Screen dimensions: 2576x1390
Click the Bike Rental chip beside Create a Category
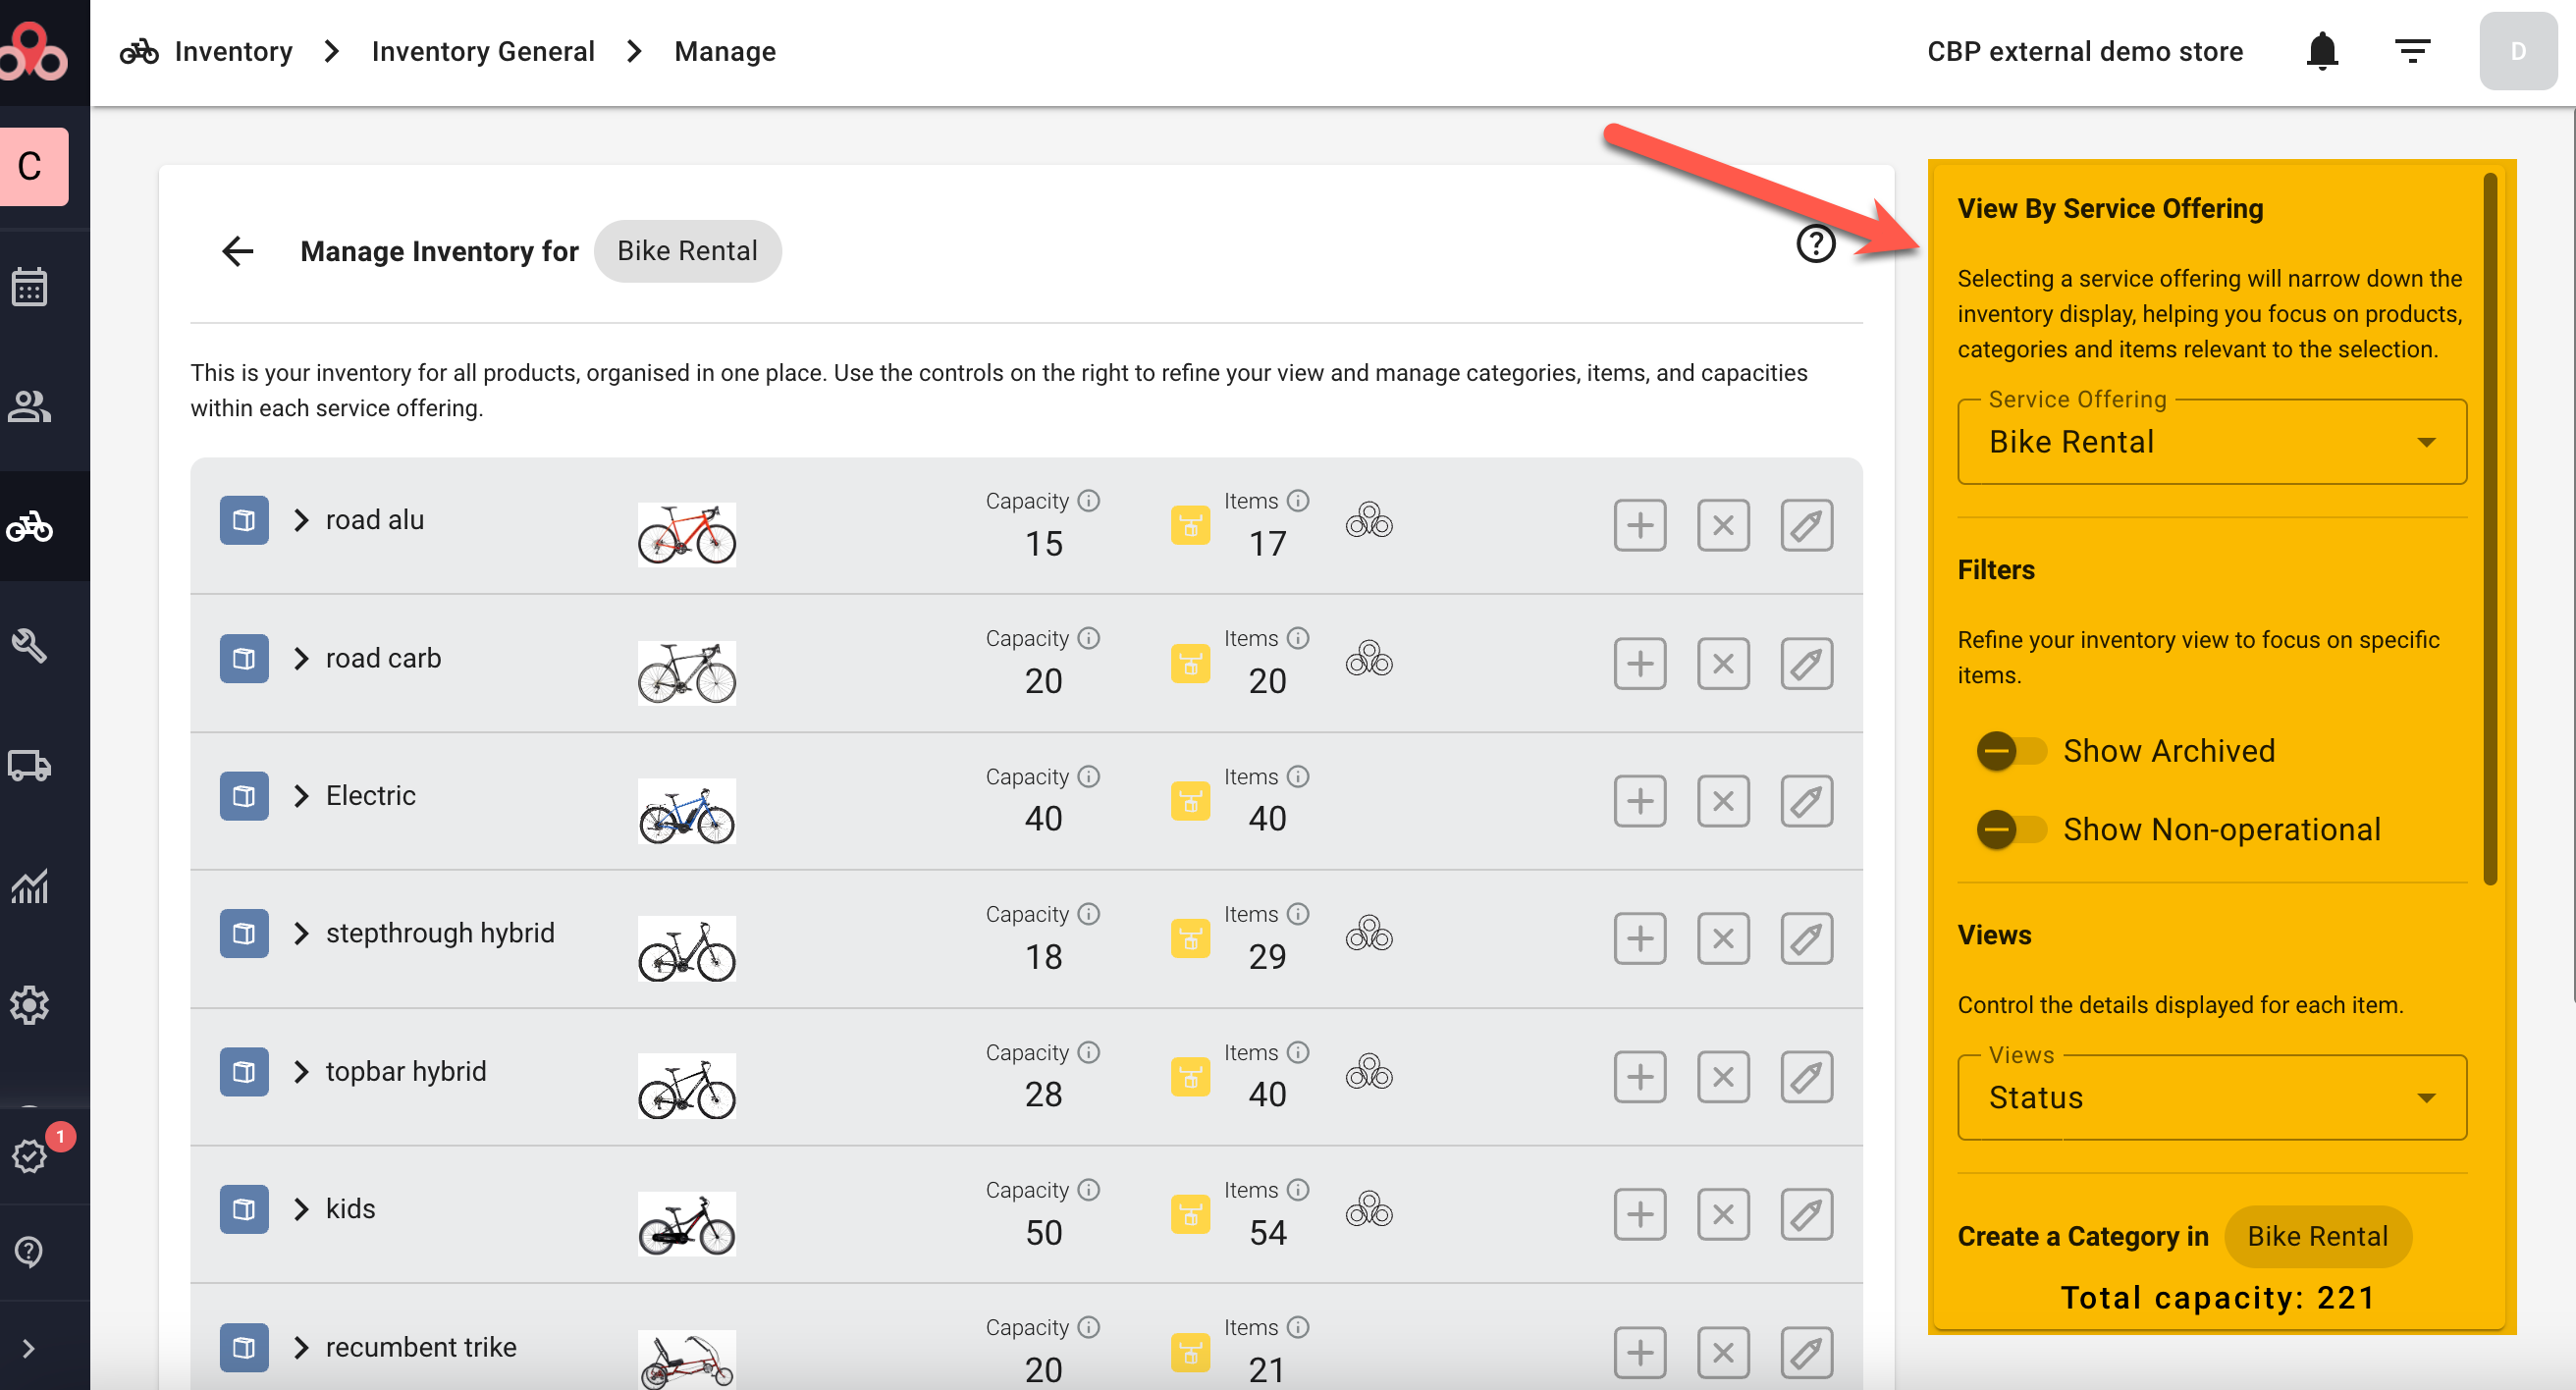2316,1236
